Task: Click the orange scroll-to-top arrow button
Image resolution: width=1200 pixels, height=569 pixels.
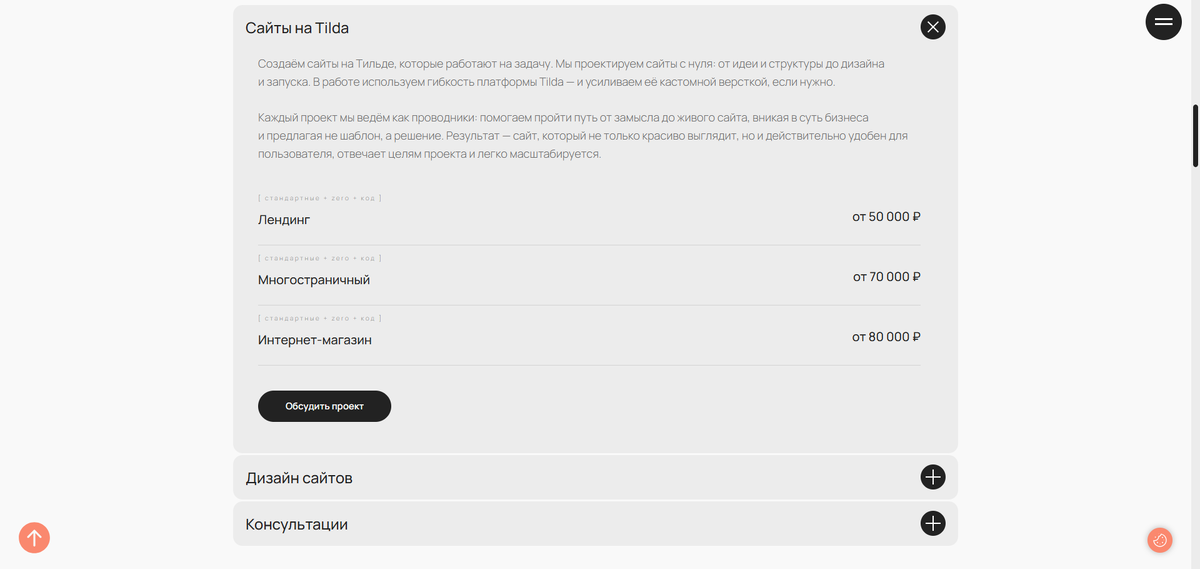Action: point(34,538)
